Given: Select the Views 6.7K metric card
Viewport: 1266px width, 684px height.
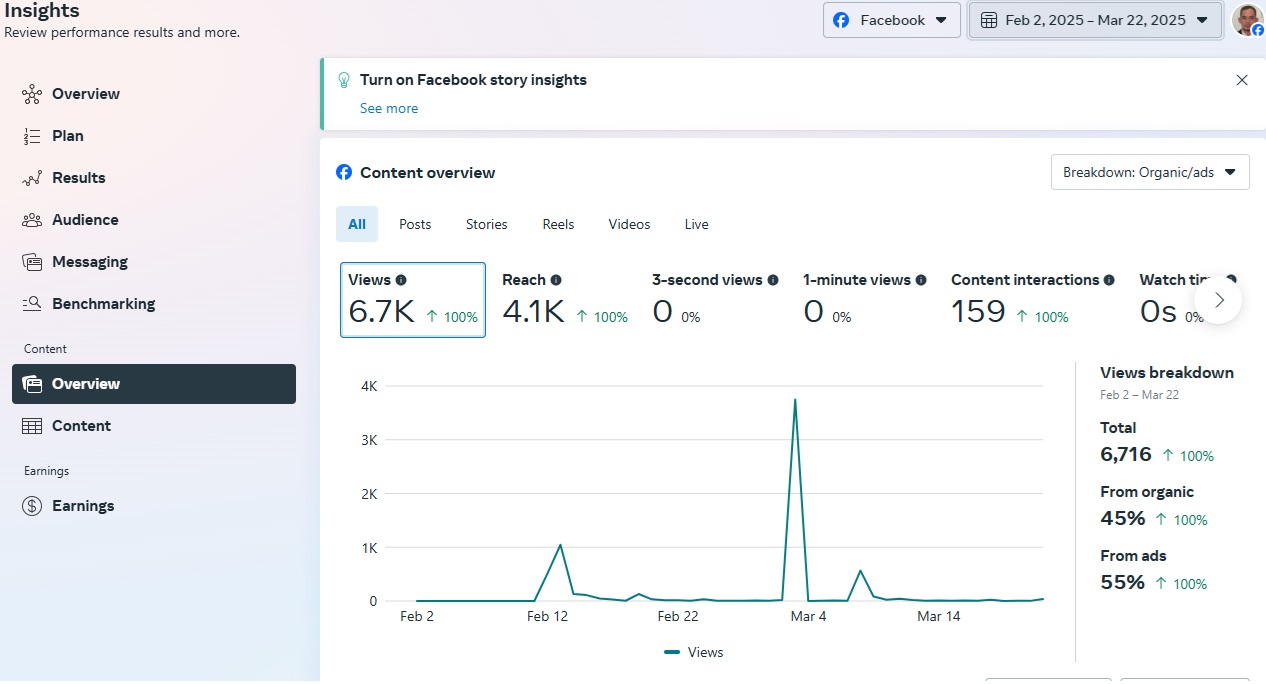Looking at the screenshot, I should [x=413, y=300].
